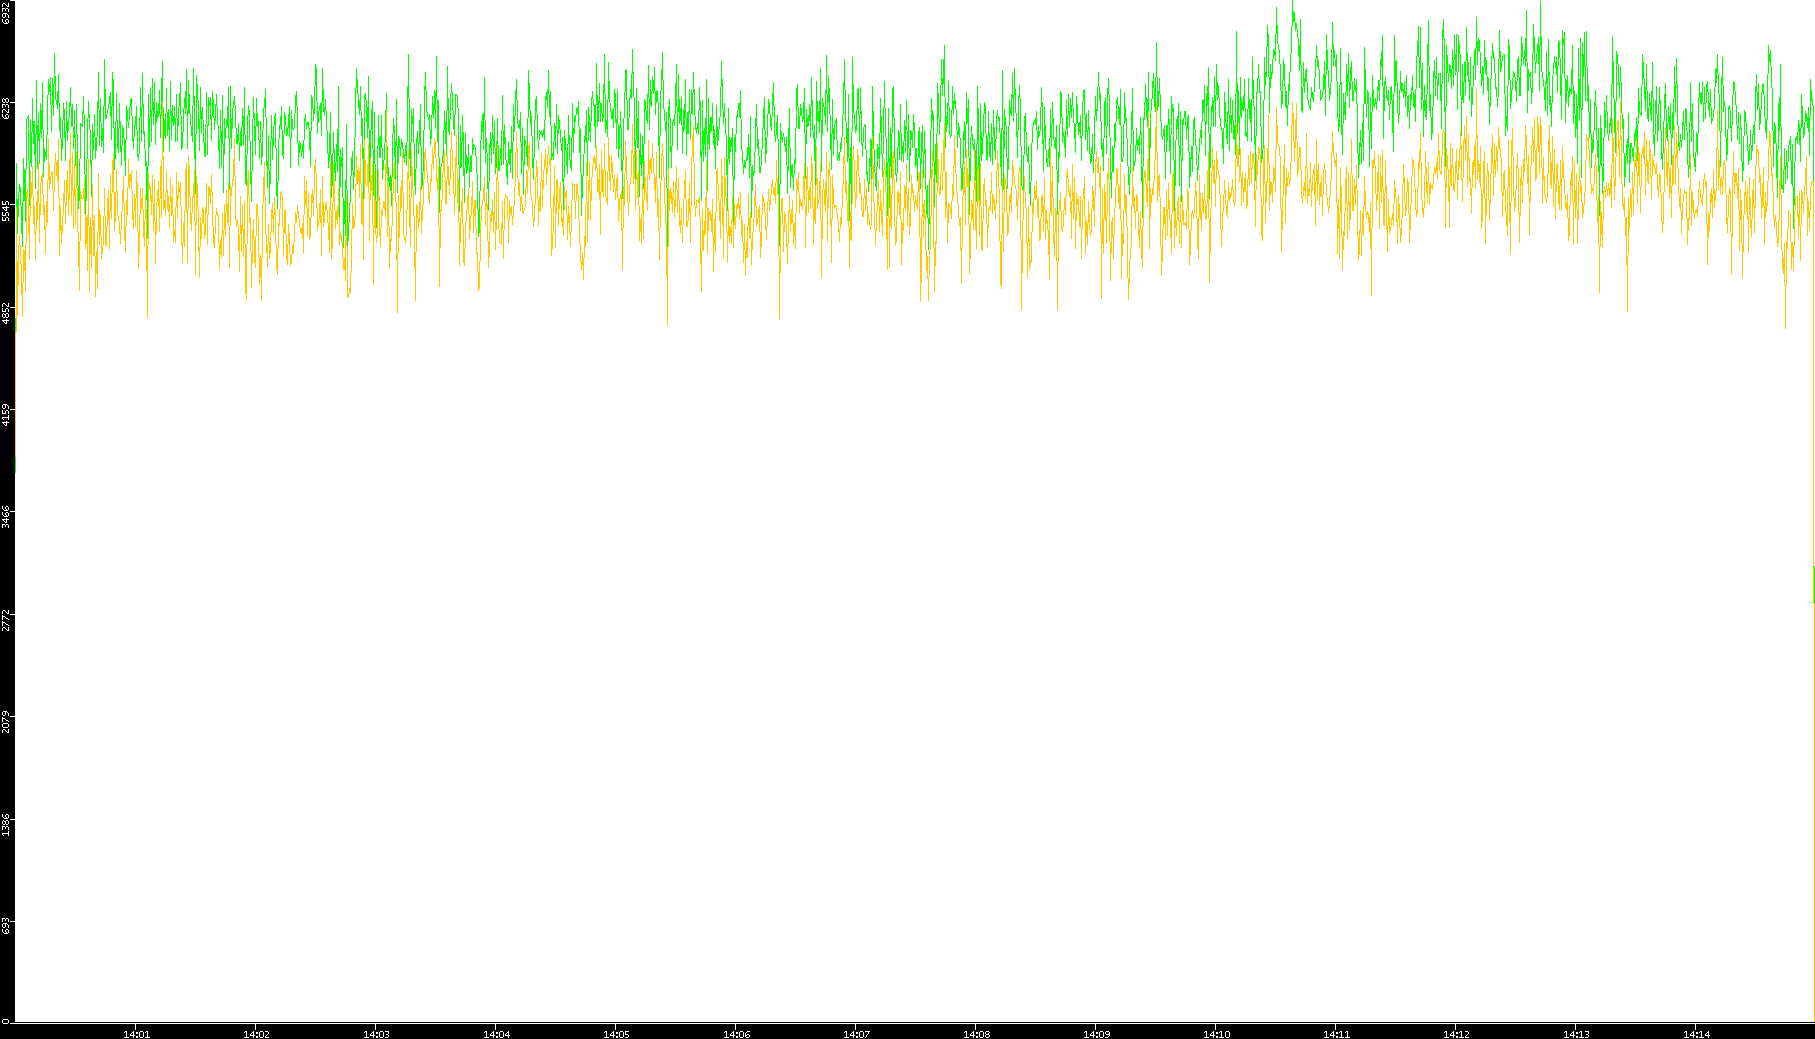
Task: Click the 14:14 time axis label
Action: click(1696, 1034)
